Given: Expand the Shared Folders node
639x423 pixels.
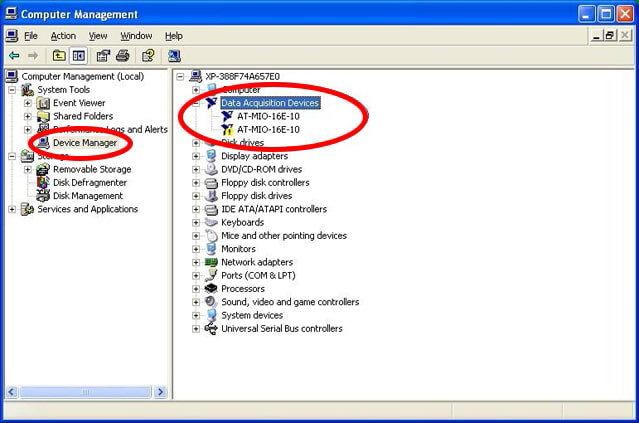Looking at the screenshot, I should point(28,117).
